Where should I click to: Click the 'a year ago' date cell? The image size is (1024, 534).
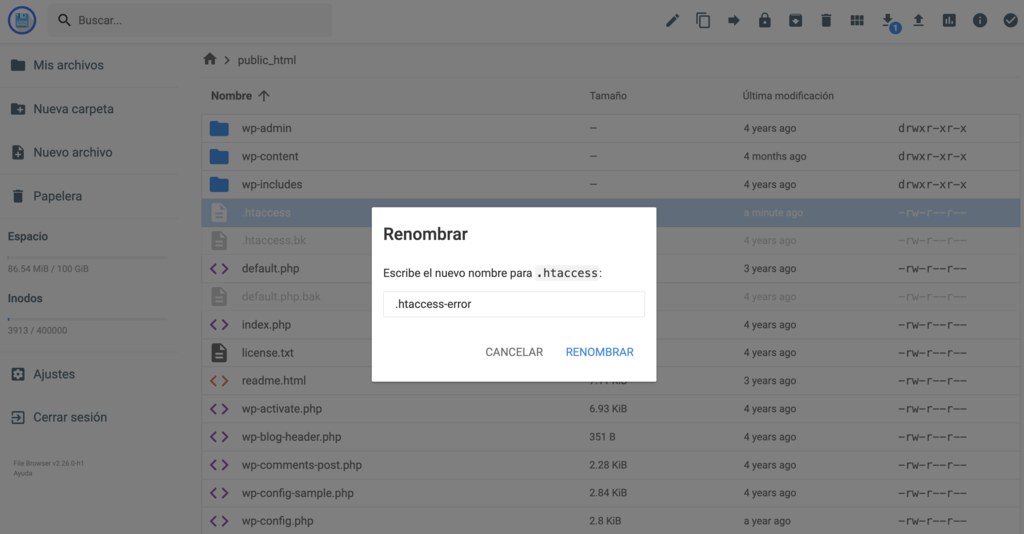pos(767,522)
